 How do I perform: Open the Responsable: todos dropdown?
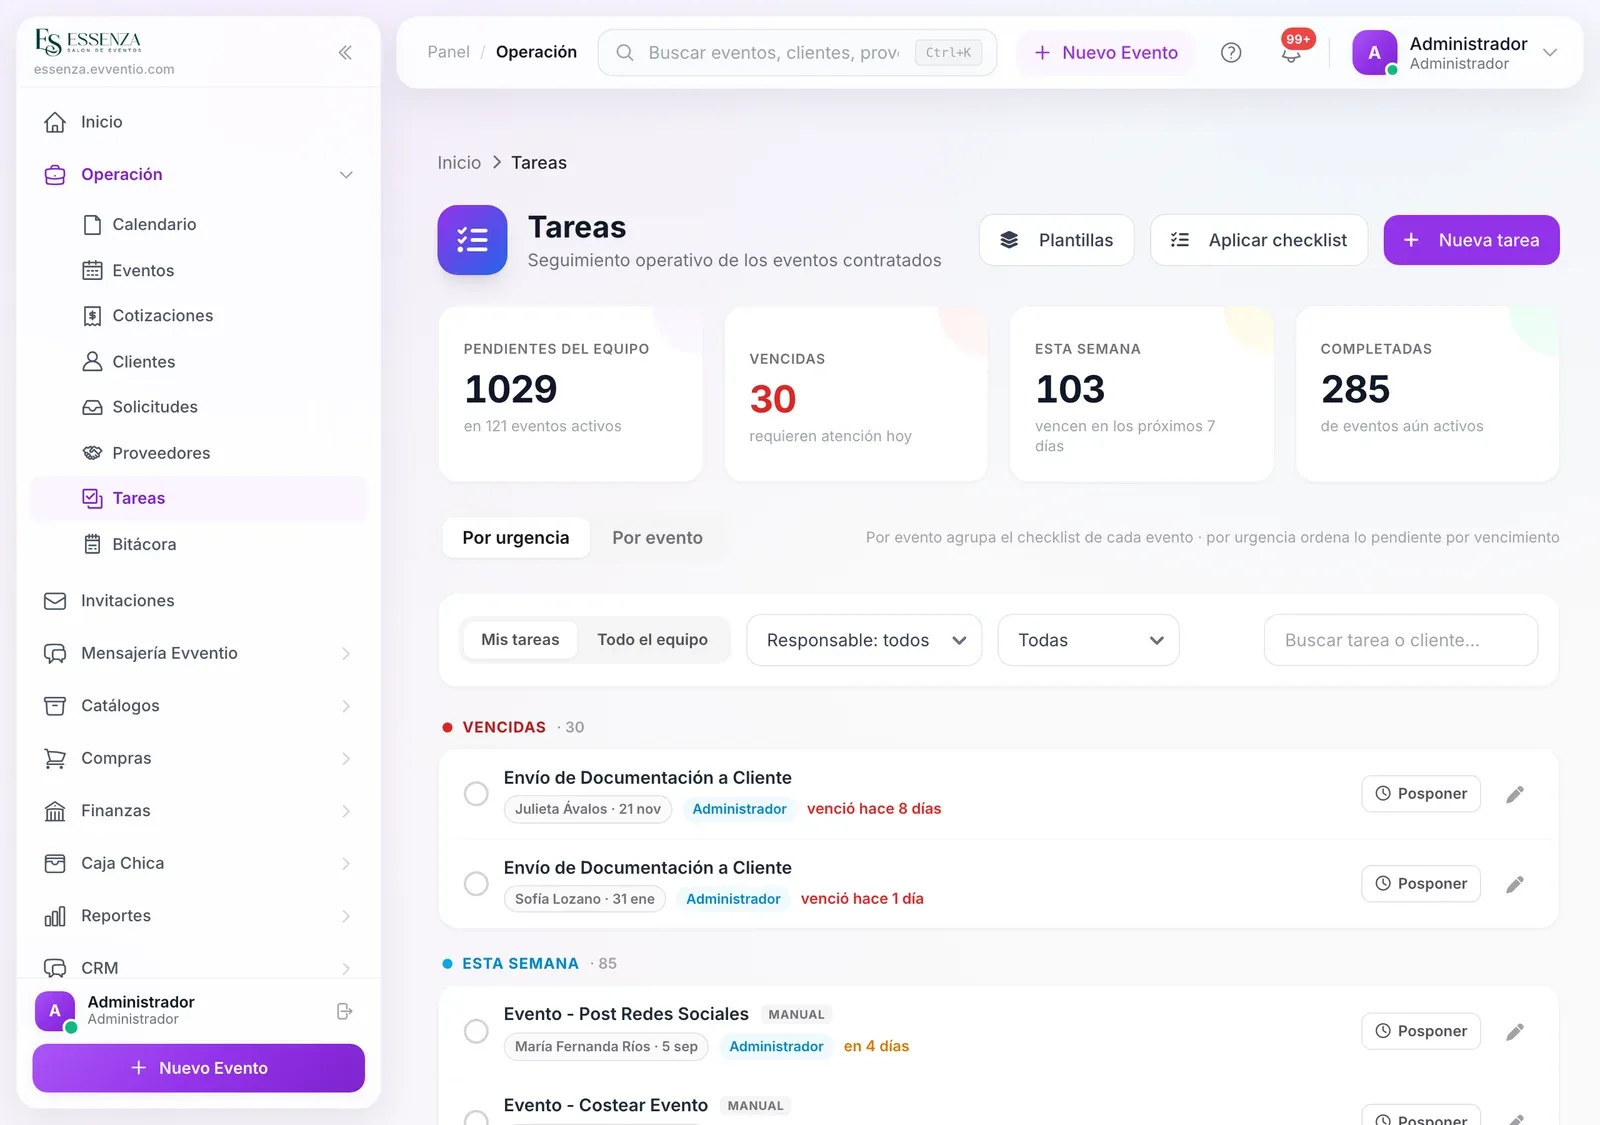864,640
